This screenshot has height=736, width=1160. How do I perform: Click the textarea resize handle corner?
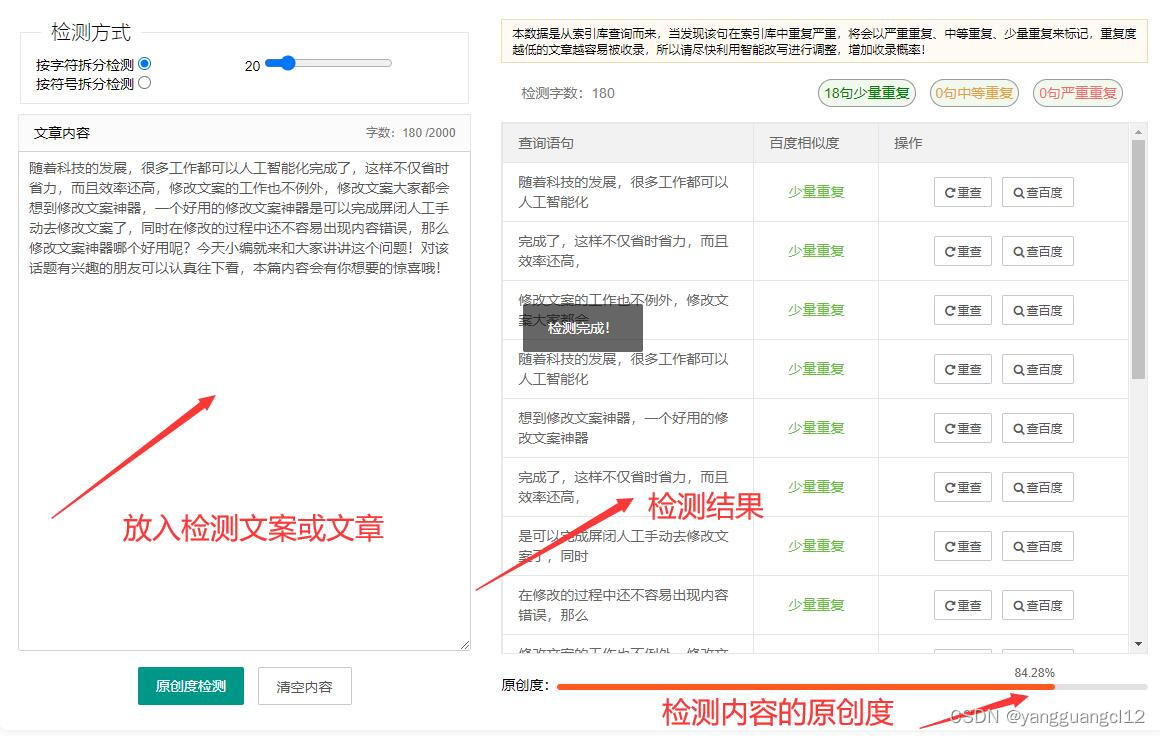coord(465,645)
